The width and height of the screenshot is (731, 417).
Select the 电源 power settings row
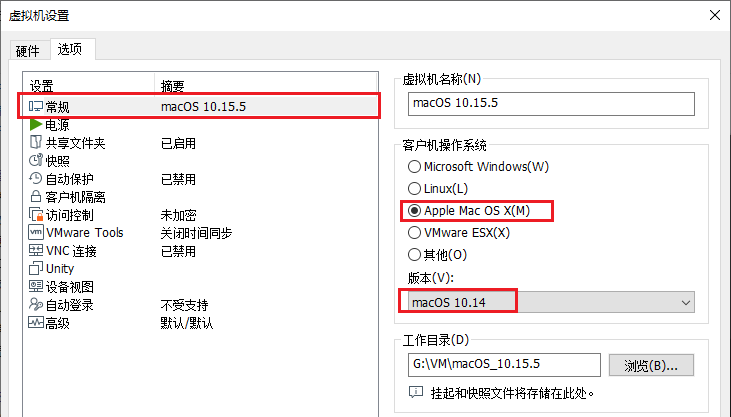pyautogui.click(x=200, y=125)
